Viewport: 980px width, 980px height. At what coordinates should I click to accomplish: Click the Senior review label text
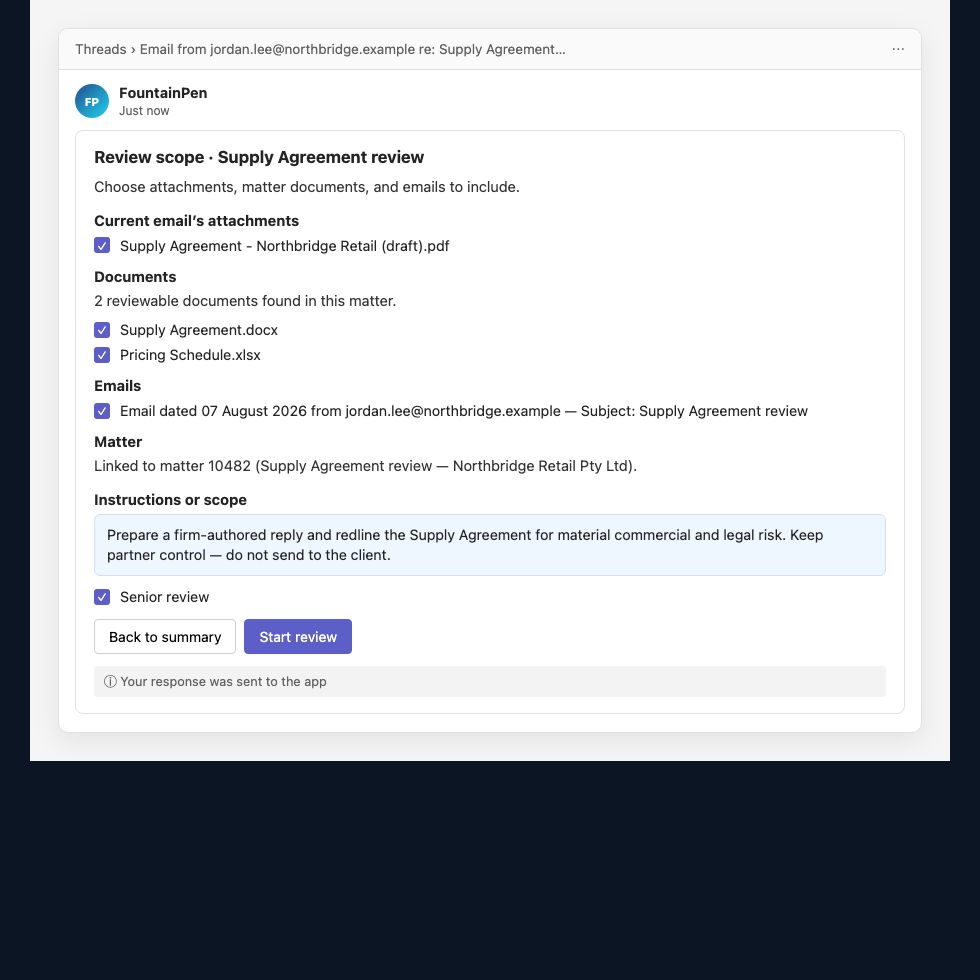164,597
